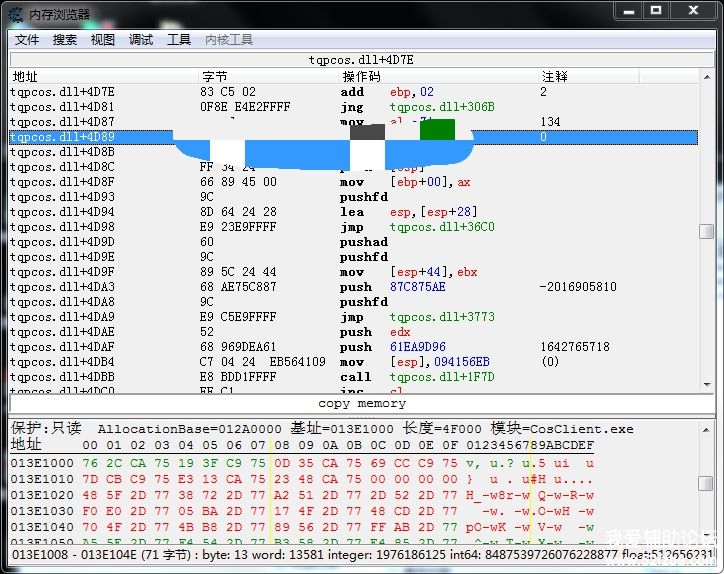The image size is (724, 574).
Task: Select row tqpcos.dll+4DA9 jmp tqpcos.dll+3773
Action: pos(354,317)
